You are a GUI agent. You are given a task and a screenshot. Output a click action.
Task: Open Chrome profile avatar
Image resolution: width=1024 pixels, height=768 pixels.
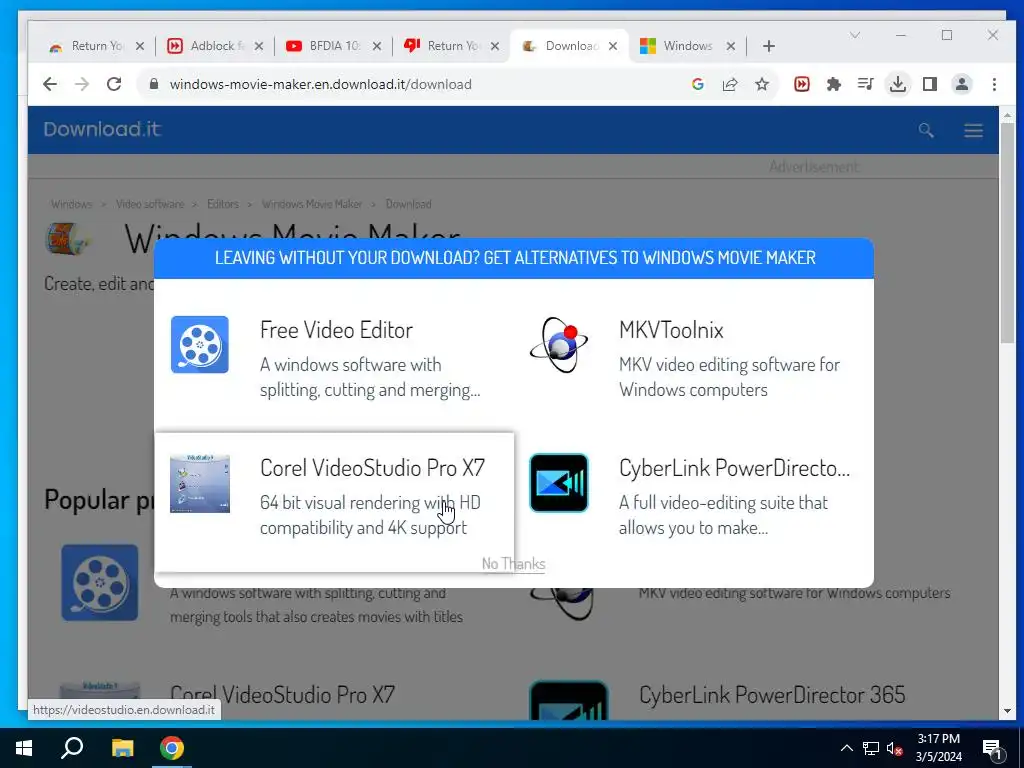[x=962, y=84]
